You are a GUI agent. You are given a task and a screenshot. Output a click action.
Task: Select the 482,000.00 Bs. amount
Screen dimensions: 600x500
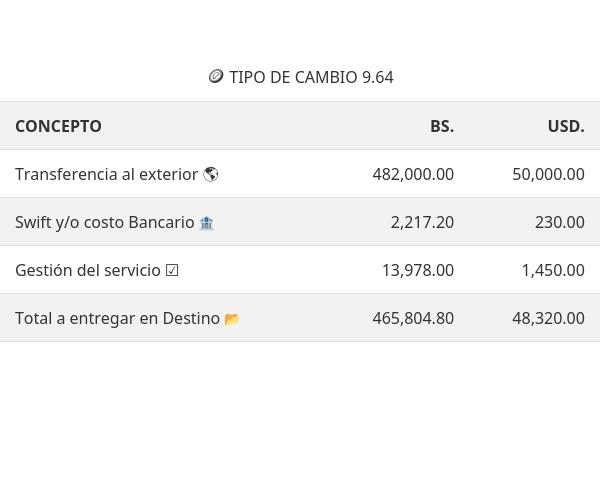pos(413,174)
